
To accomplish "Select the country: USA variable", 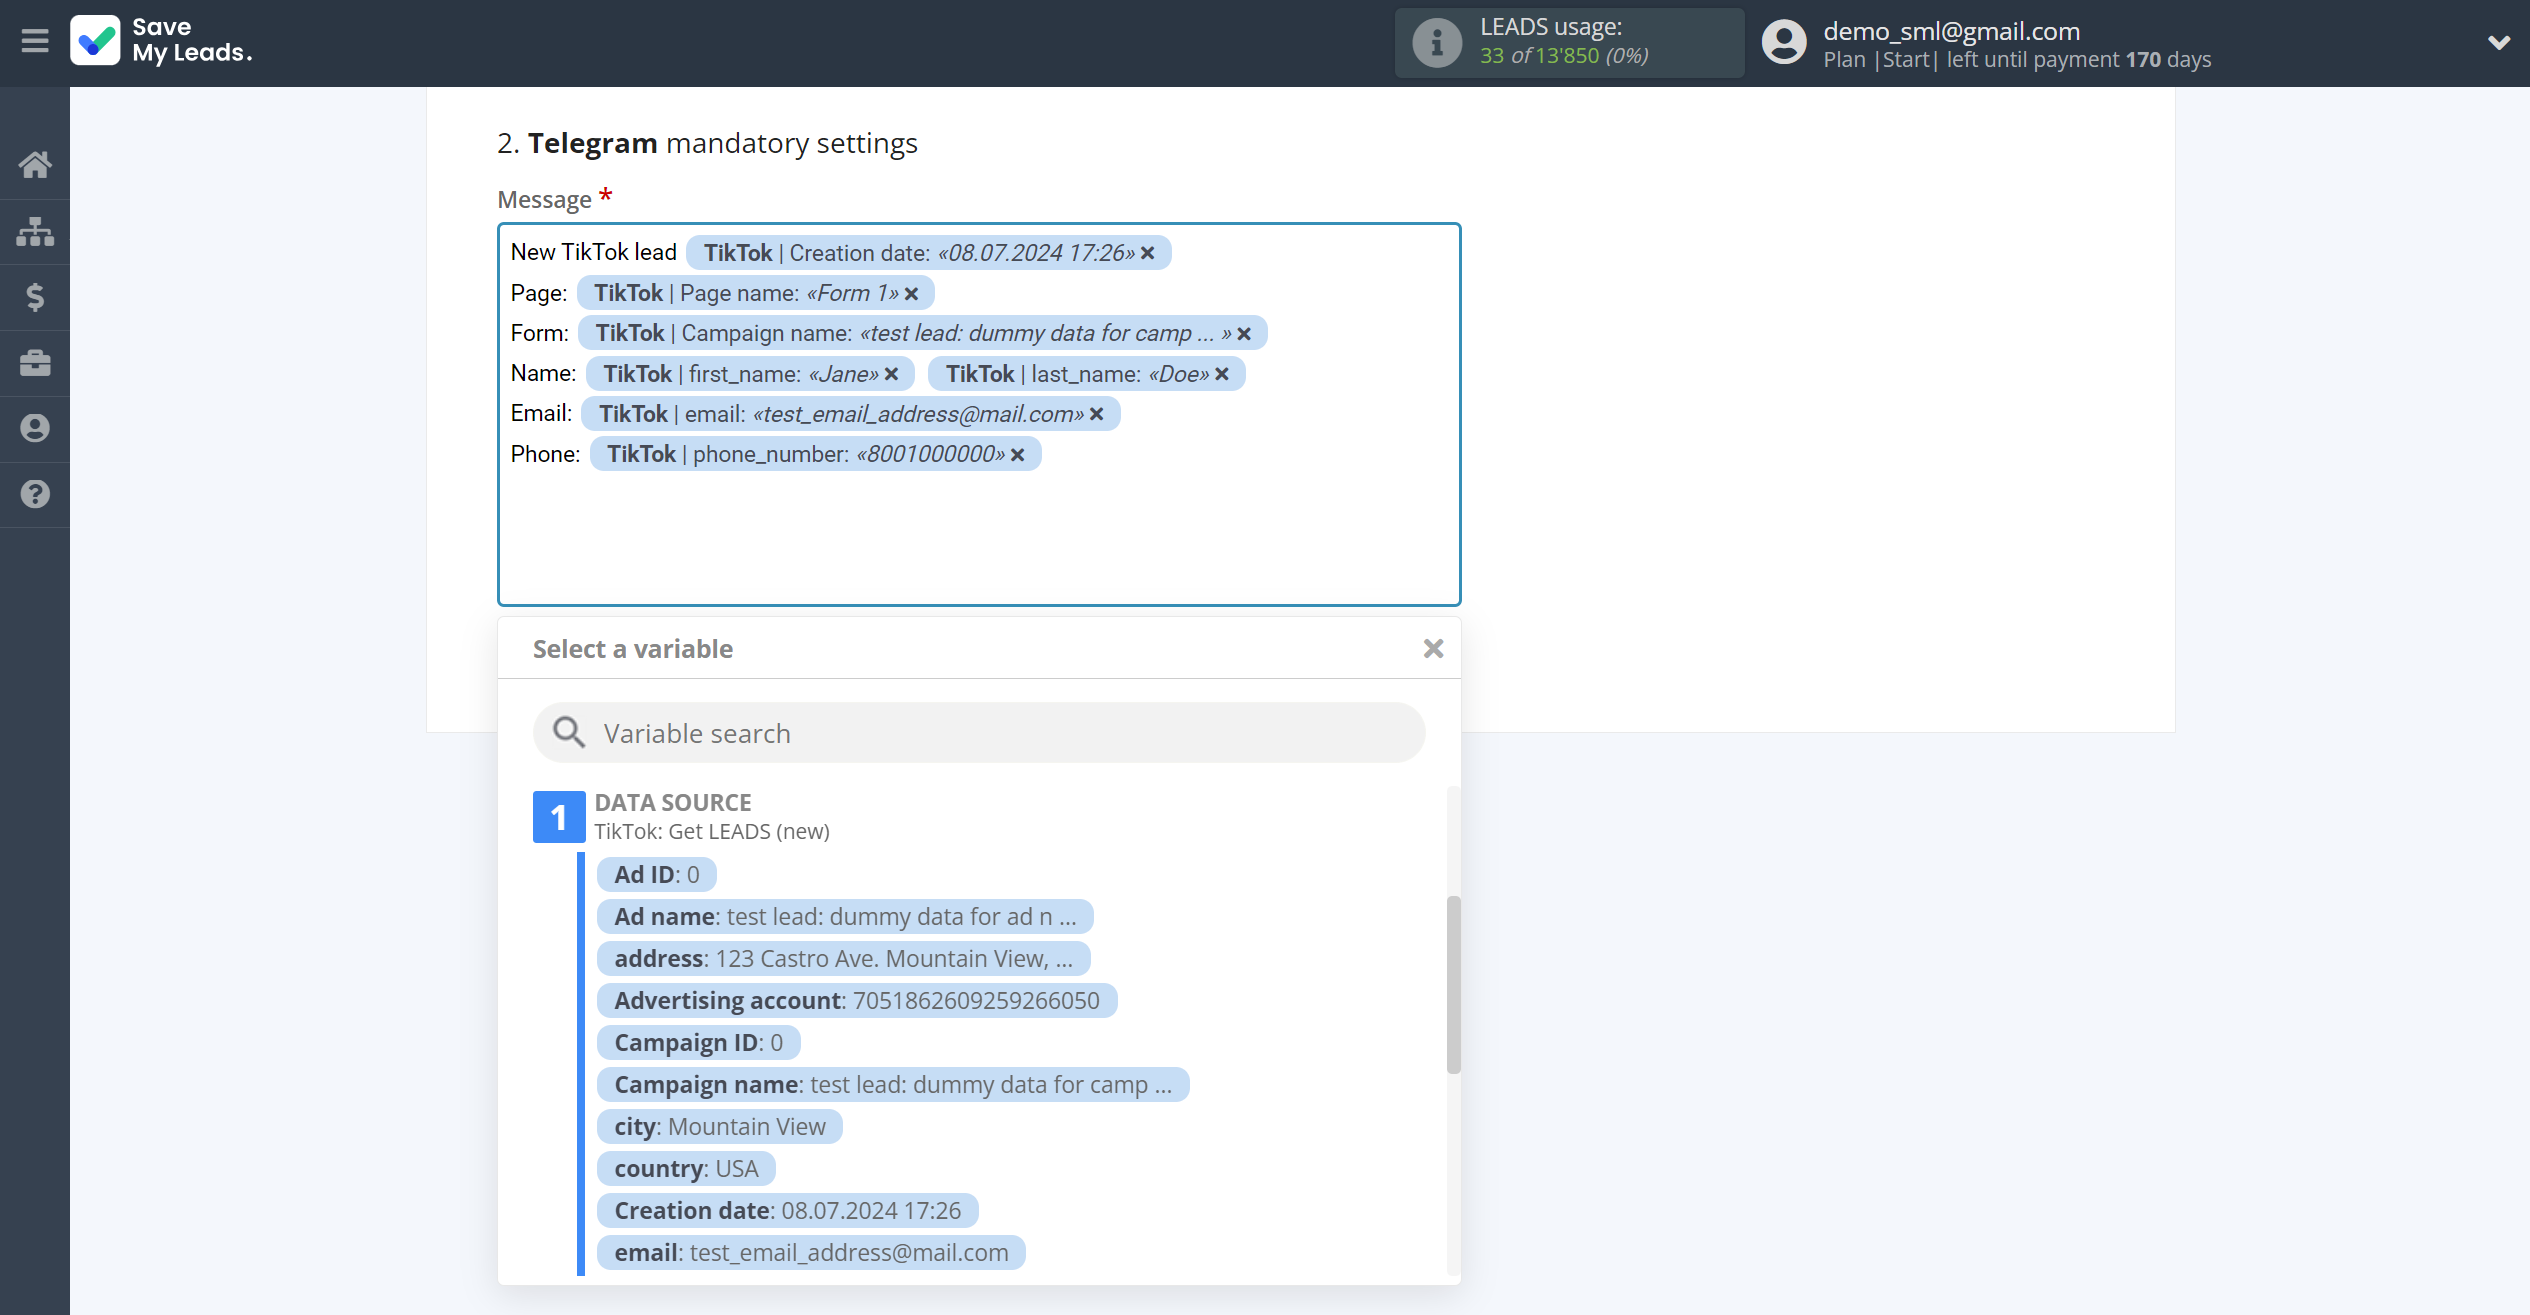I will pyautogui.click(x=686, y=1168).
